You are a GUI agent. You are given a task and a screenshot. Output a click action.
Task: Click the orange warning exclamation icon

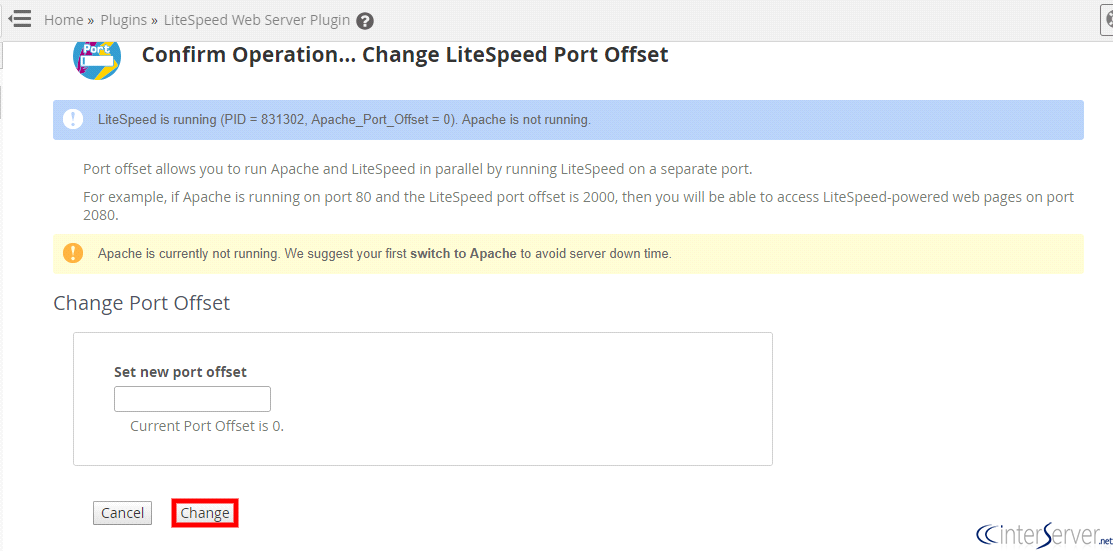[73, 253]
